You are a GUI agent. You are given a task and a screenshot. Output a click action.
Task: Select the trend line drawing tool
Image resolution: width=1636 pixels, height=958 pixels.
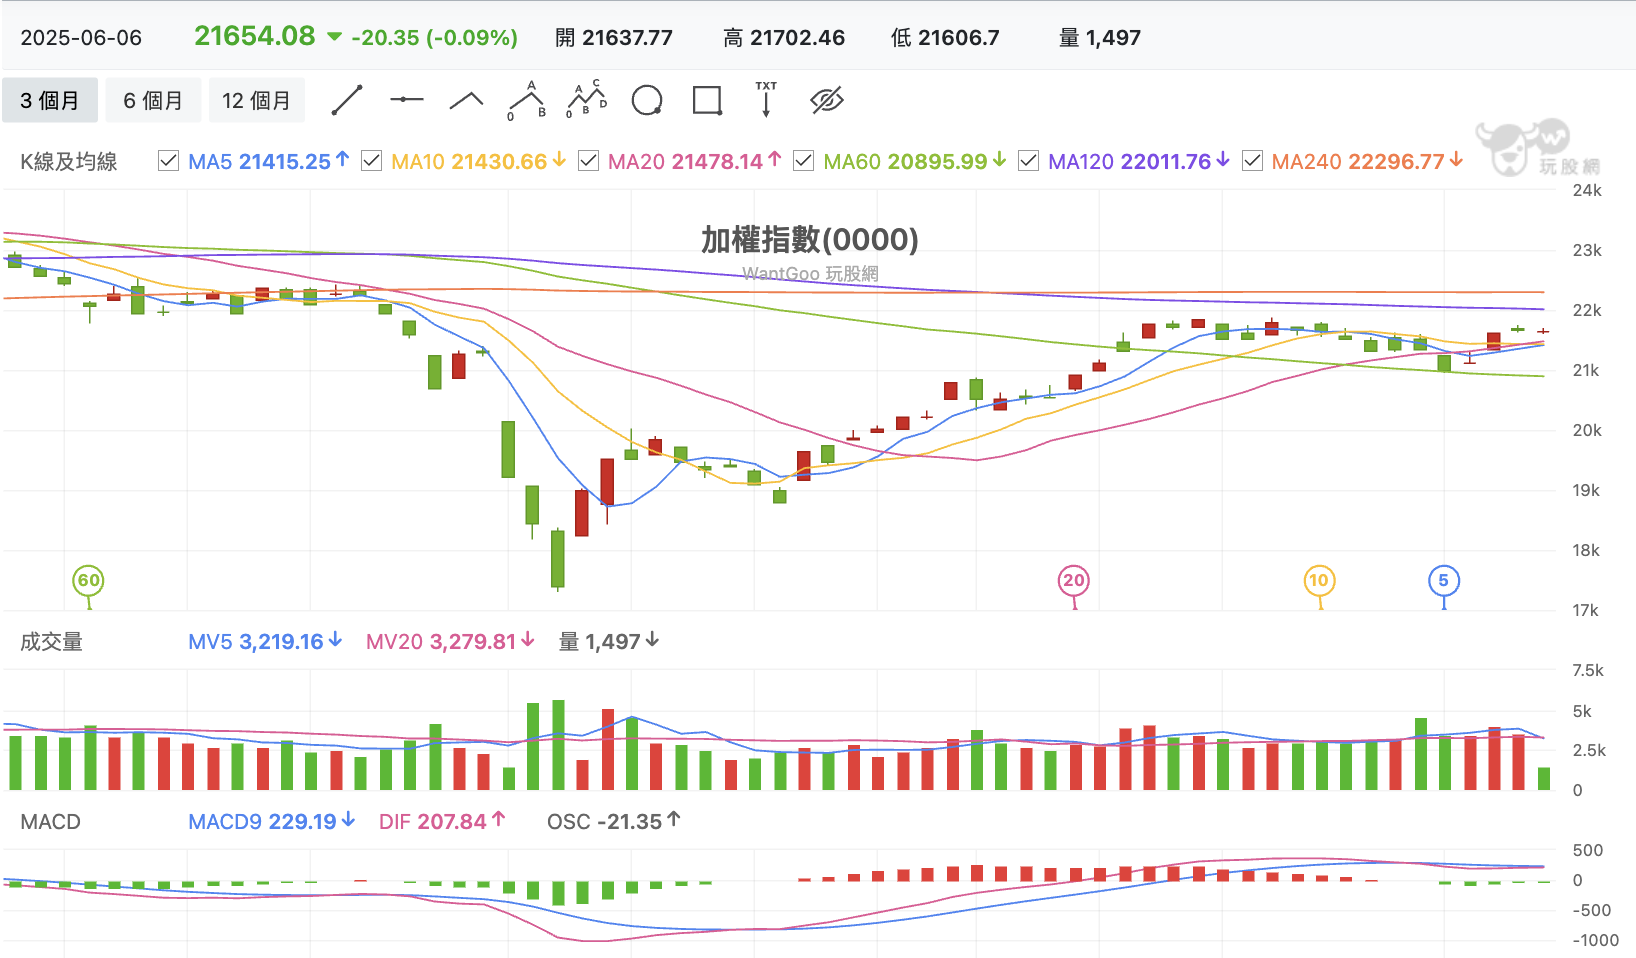[x=347, y=100]
